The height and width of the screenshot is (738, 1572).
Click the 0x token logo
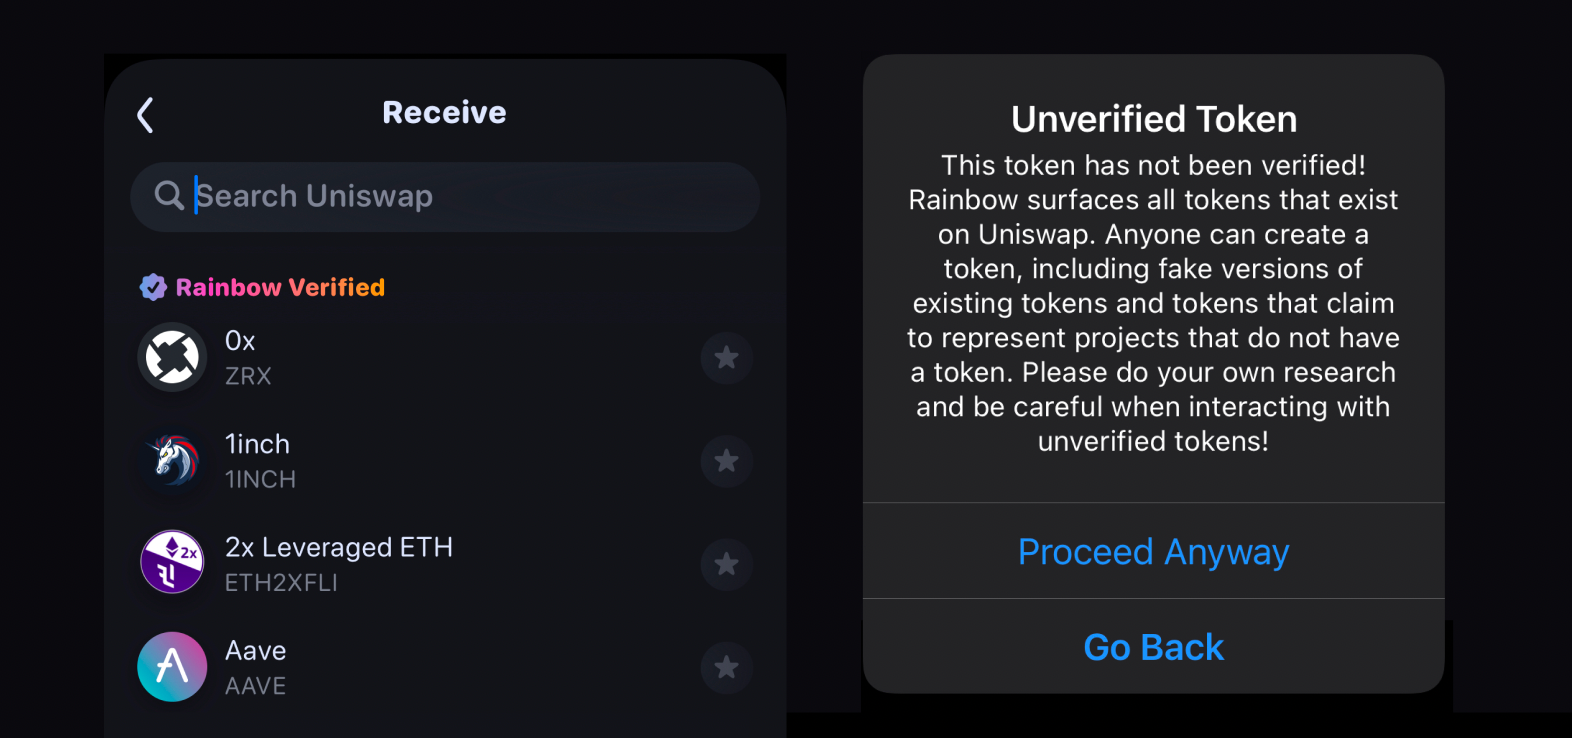(x=172, y=357)
